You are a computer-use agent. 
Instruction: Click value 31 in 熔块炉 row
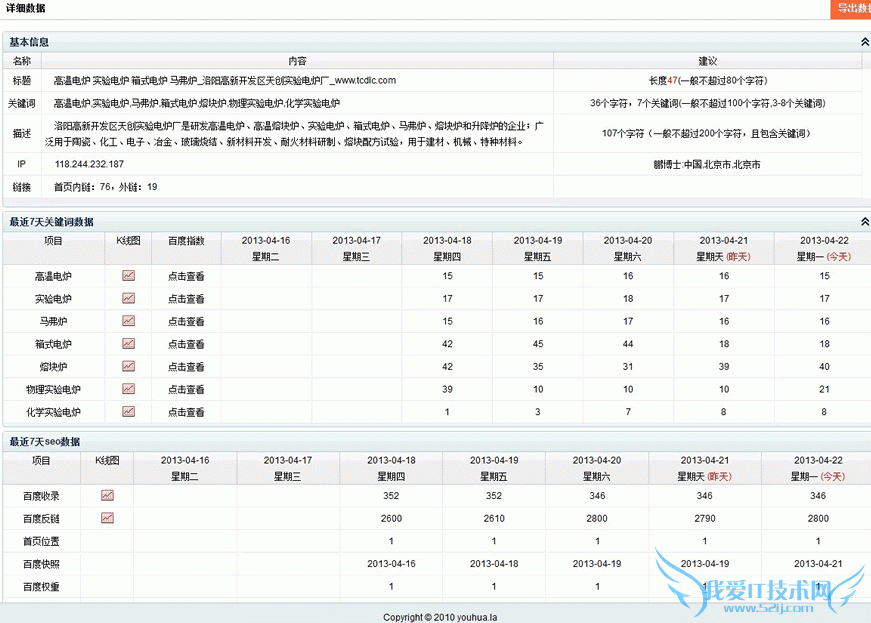point(628,366)
